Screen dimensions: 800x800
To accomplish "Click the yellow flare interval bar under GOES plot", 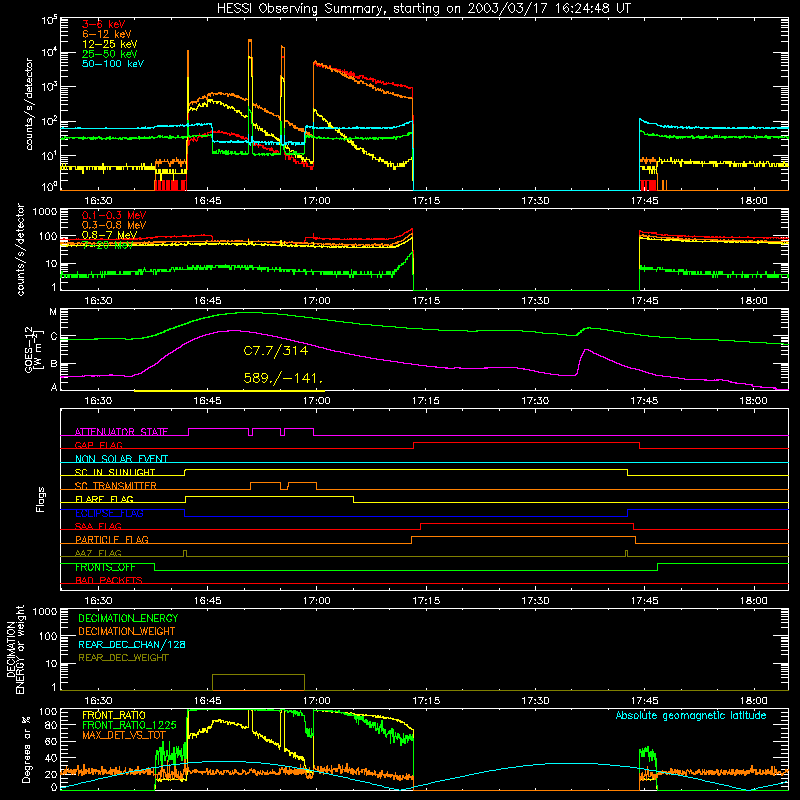I will 230,391.
